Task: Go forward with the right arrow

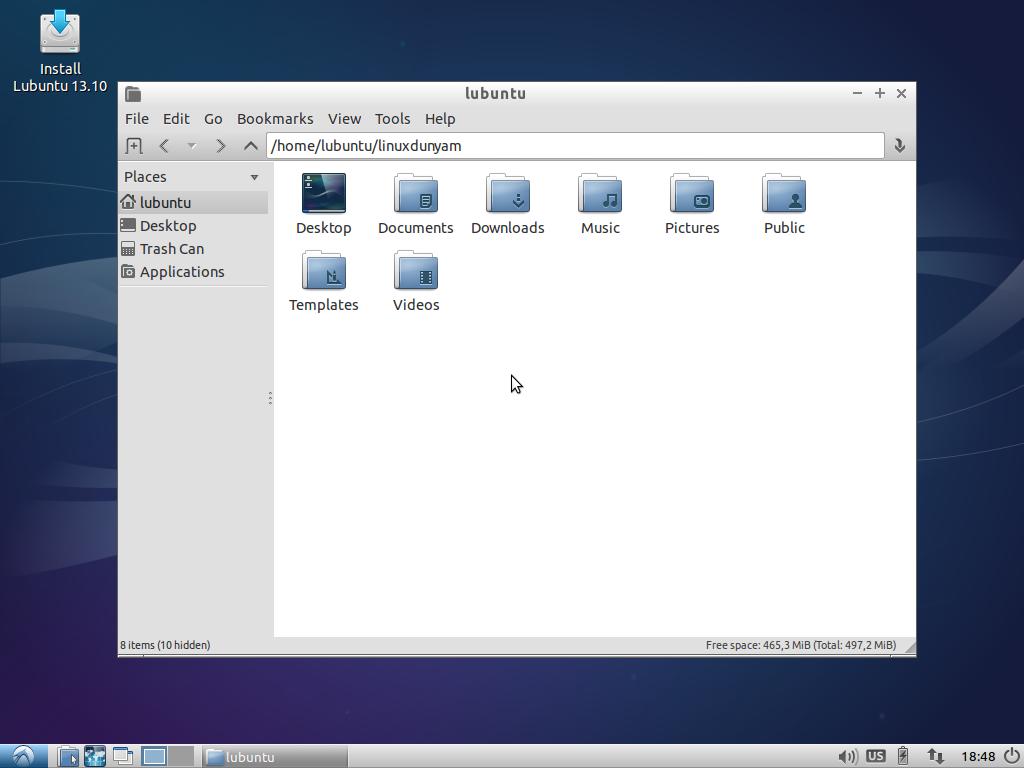Action: 220,146
